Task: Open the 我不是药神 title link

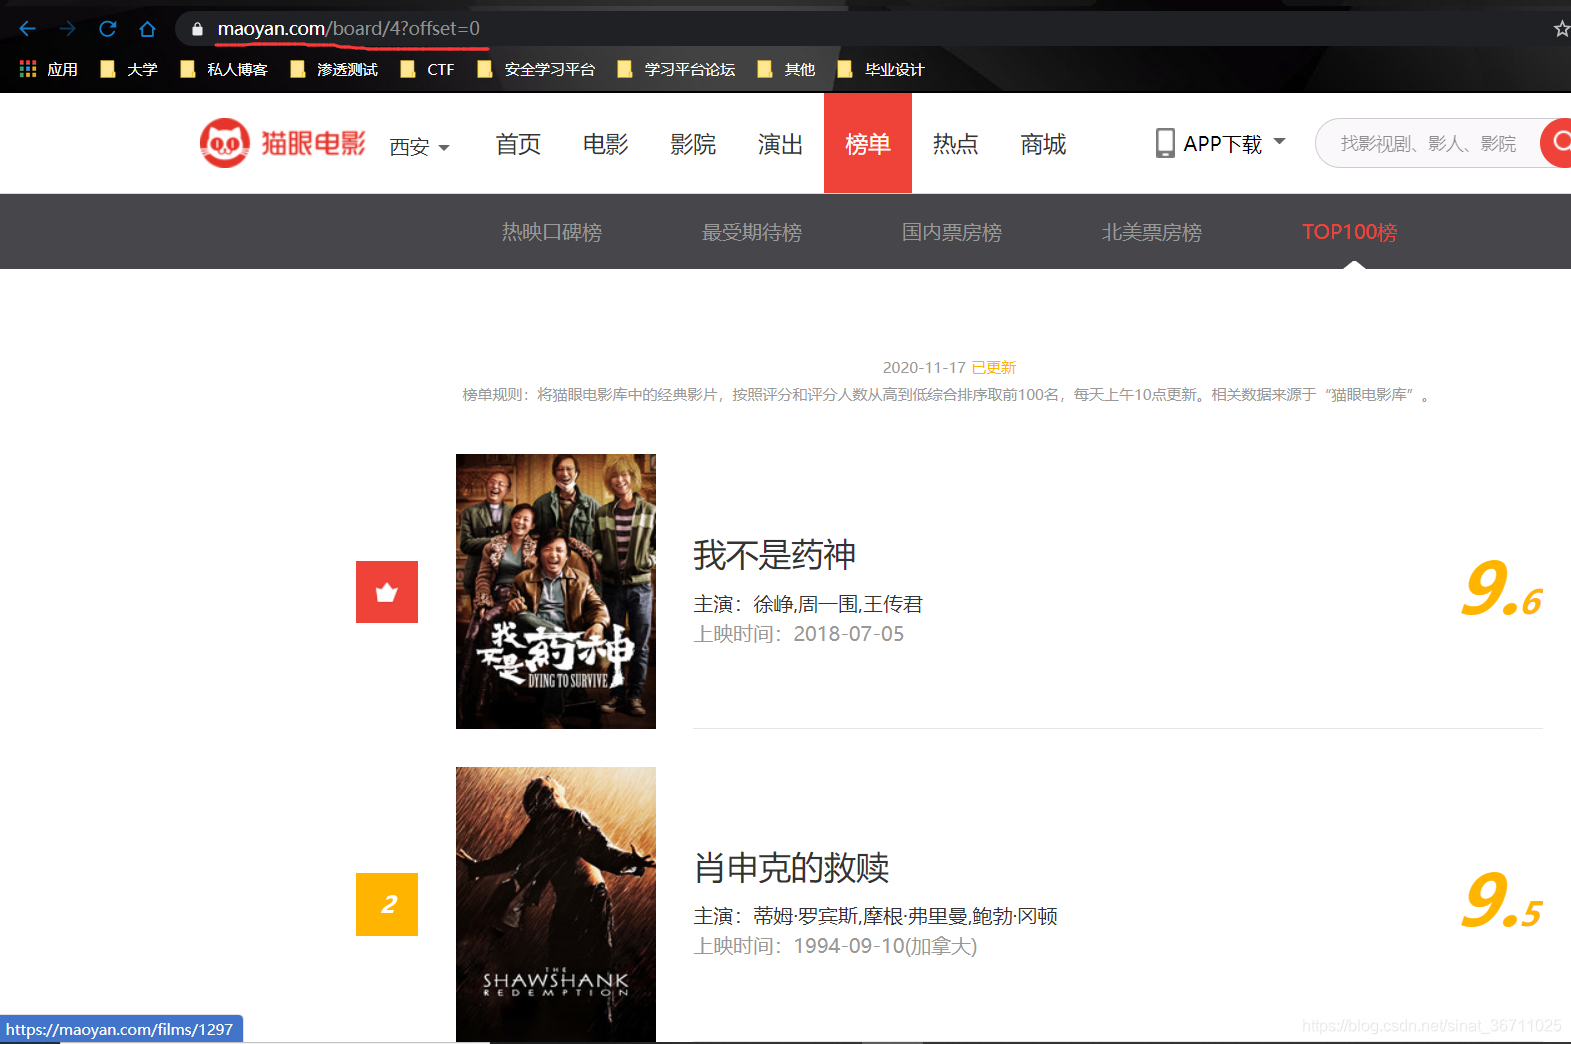Action: [x=775, y=555]
